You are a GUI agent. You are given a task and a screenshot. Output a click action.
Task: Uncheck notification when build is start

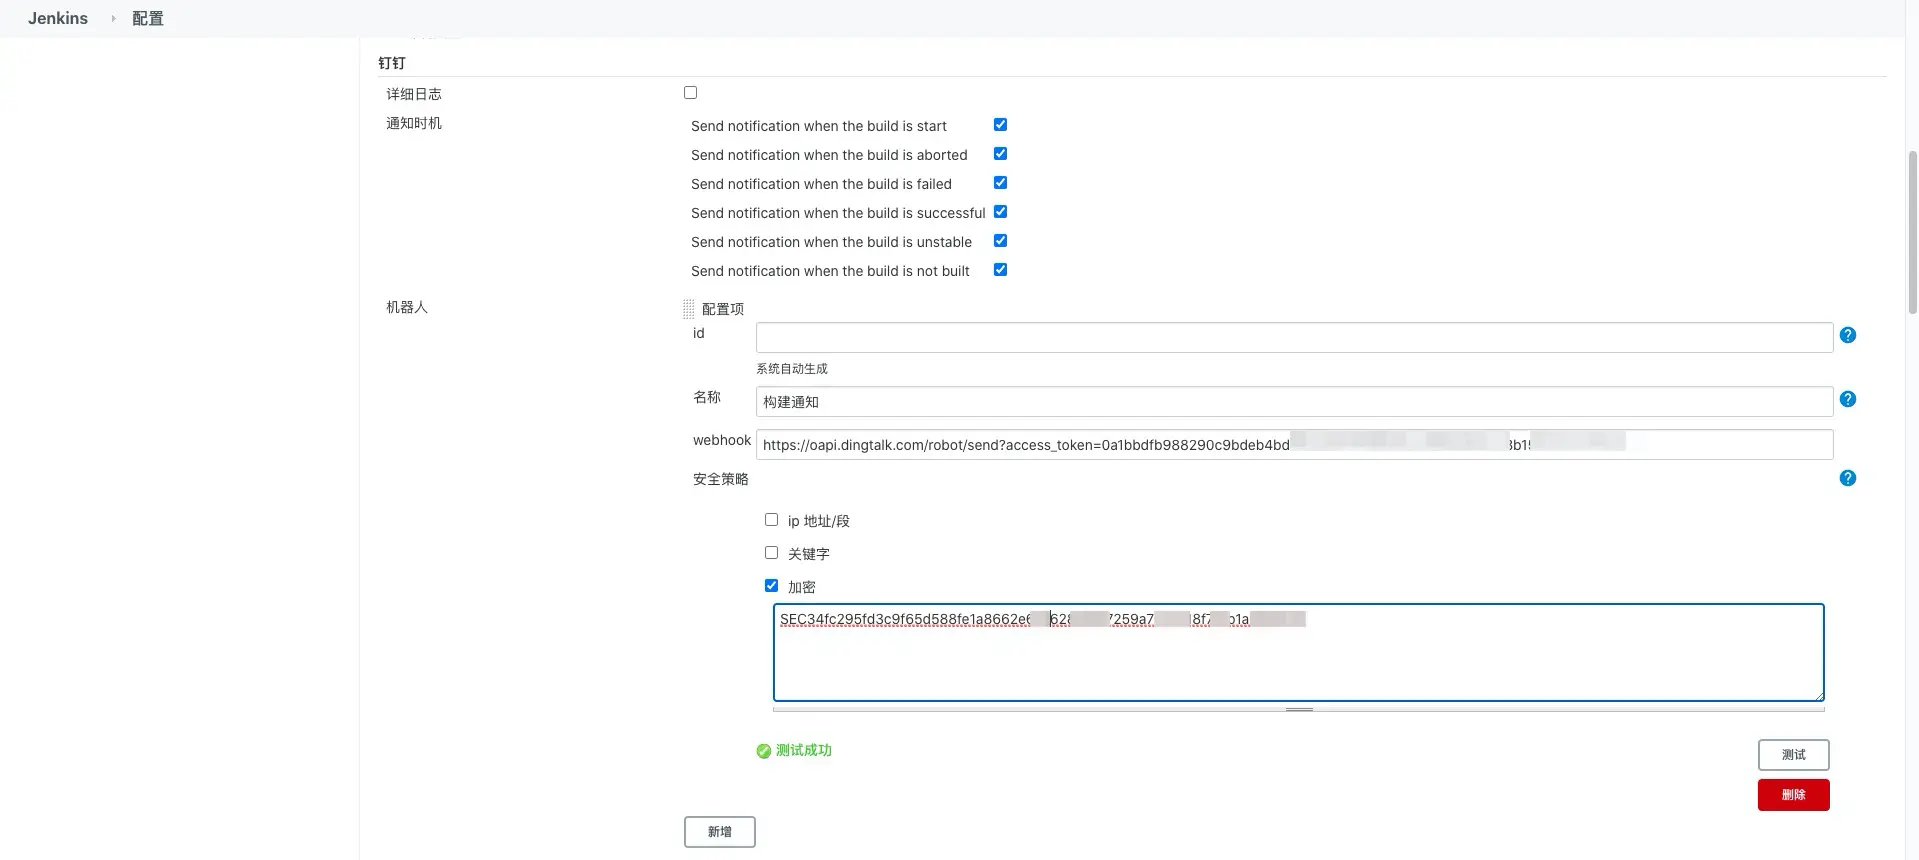[x=1000, y=125]
